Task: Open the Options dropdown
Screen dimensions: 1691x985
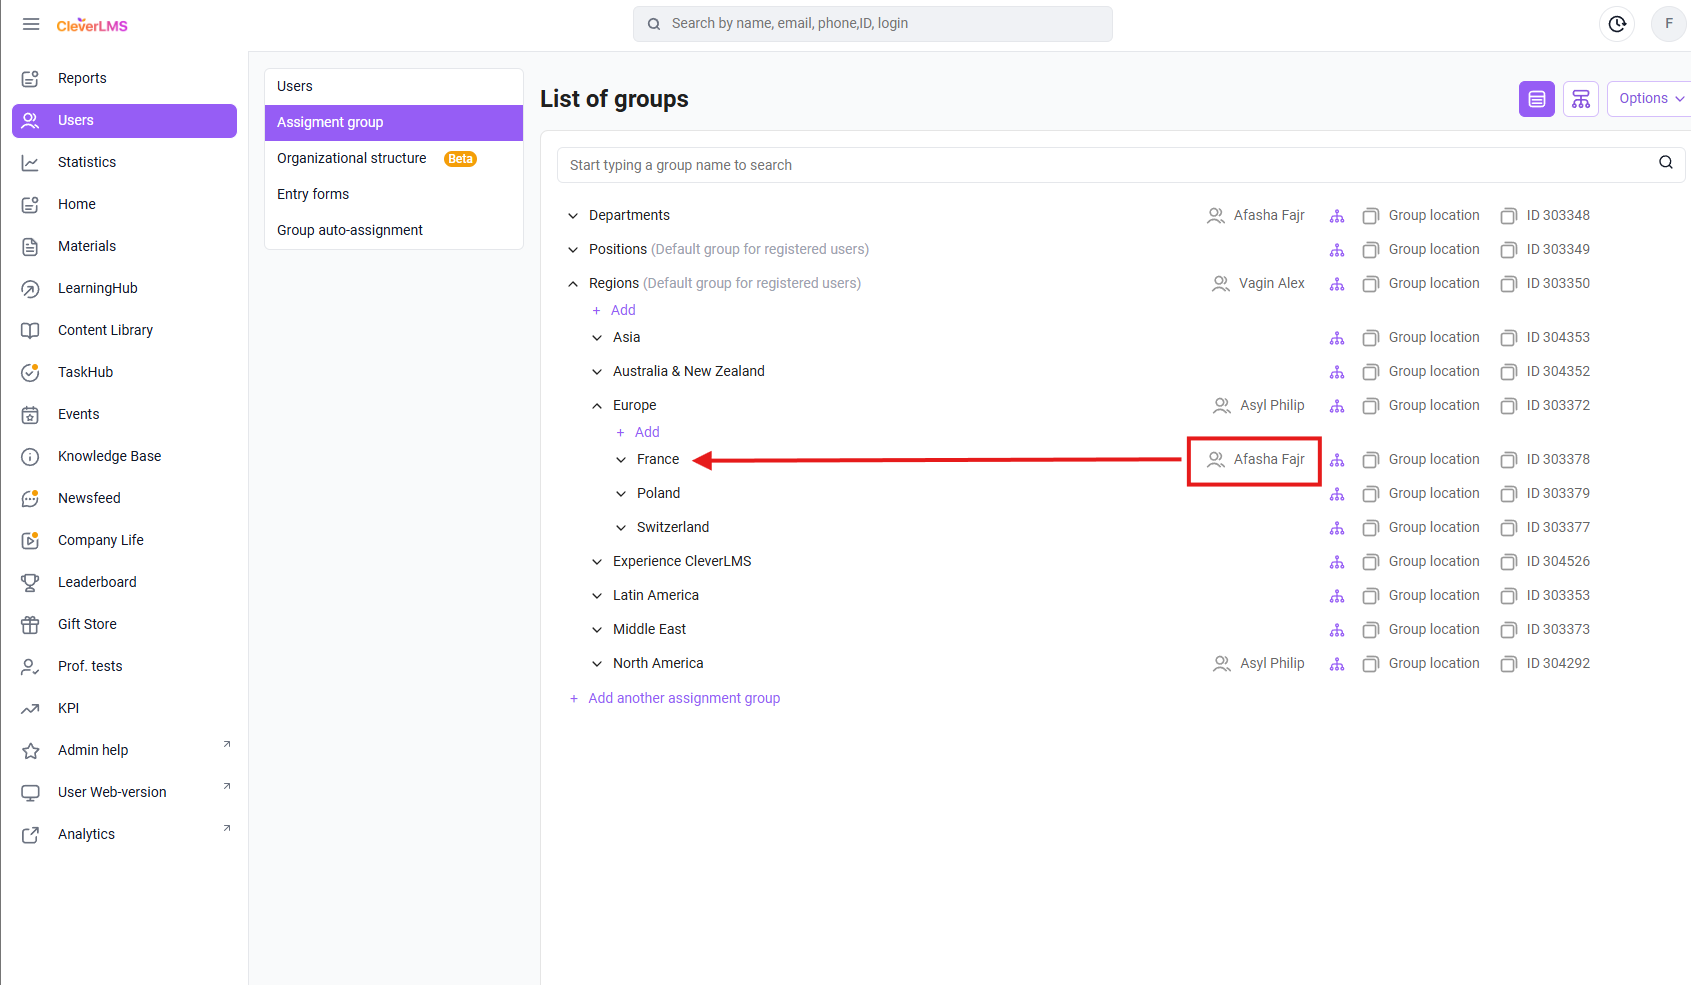Action: coord(1650,99)
